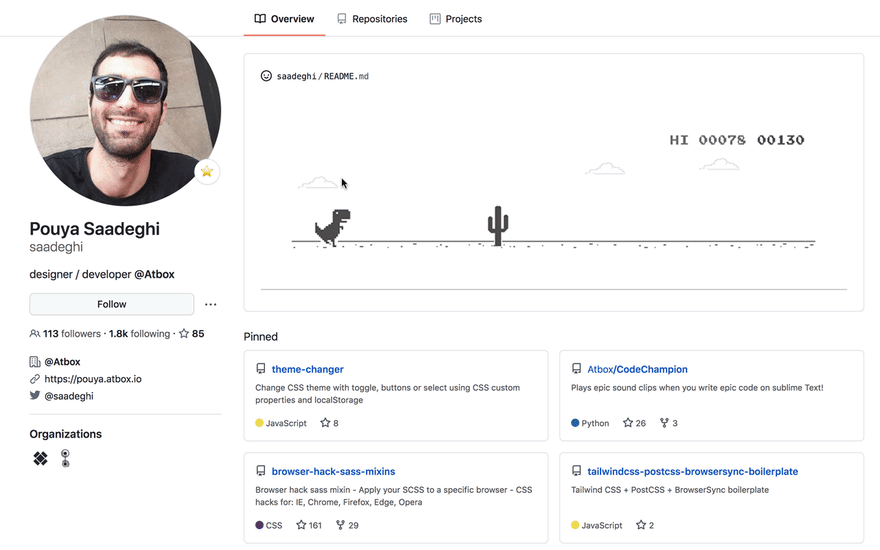Click the @Atbox organization entry in sidebar
Viewport: 880px width, 550px height.
(x=62, y=362)
